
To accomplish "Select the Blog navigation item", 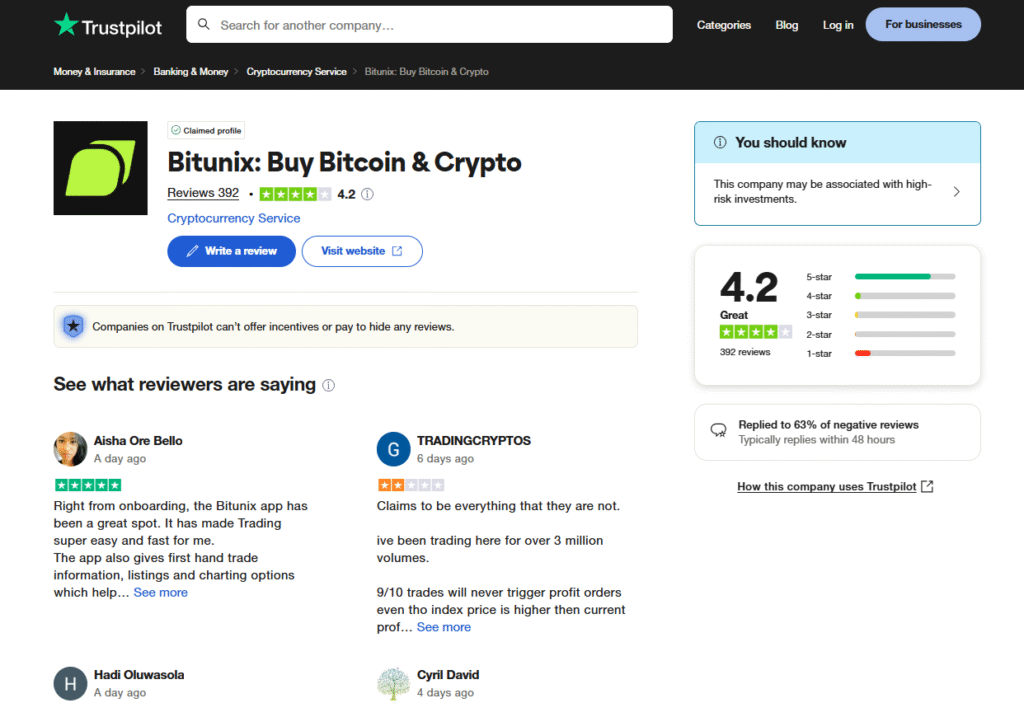I will coord(787,24).
